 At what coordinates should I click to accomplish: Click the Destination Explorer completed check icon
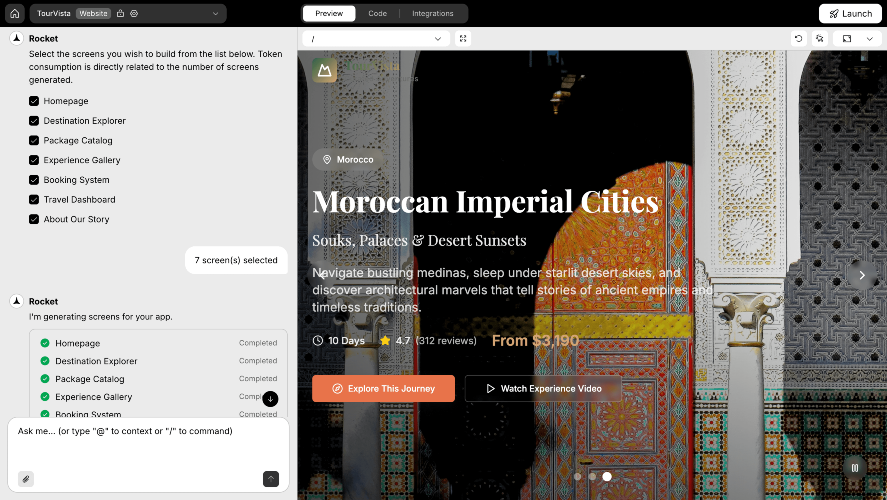point(45,361)
